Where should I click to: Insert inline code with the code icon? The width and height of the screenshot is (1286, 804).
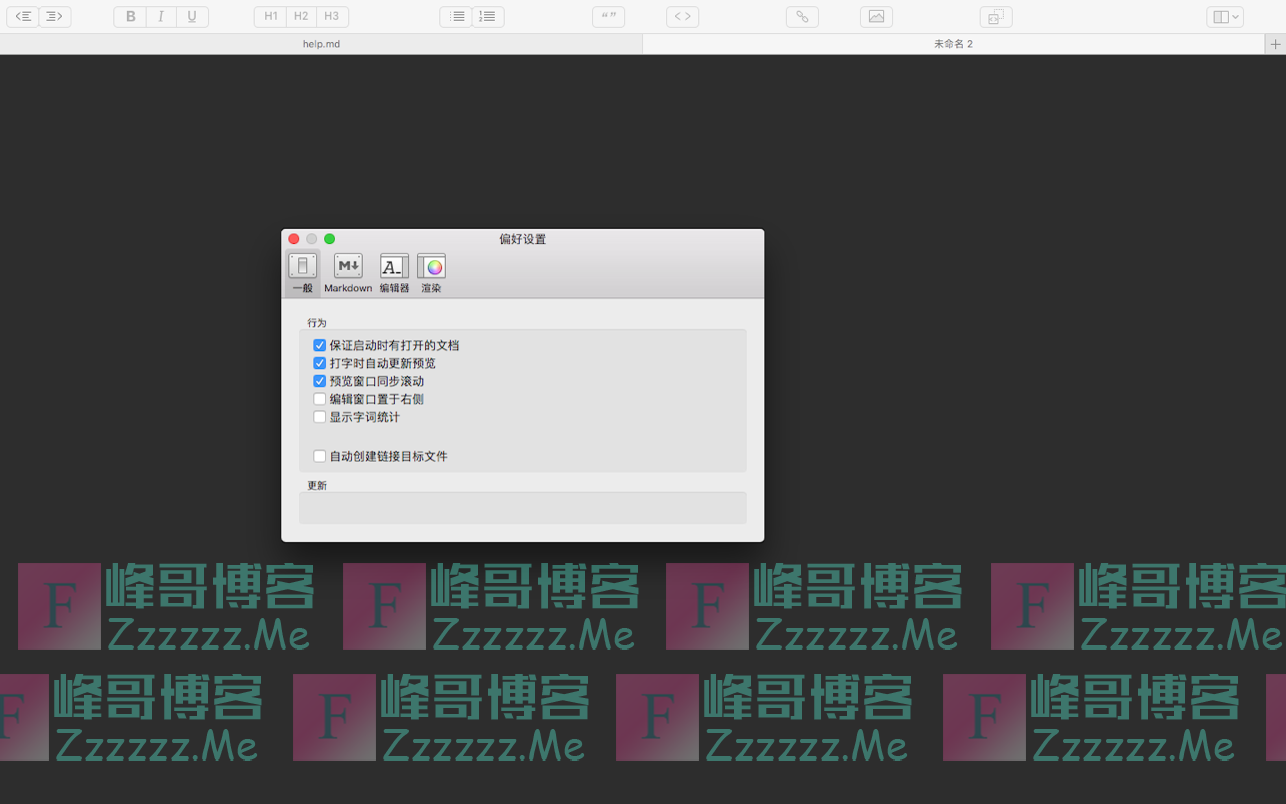pyautogui.click(x=682, y=17)
